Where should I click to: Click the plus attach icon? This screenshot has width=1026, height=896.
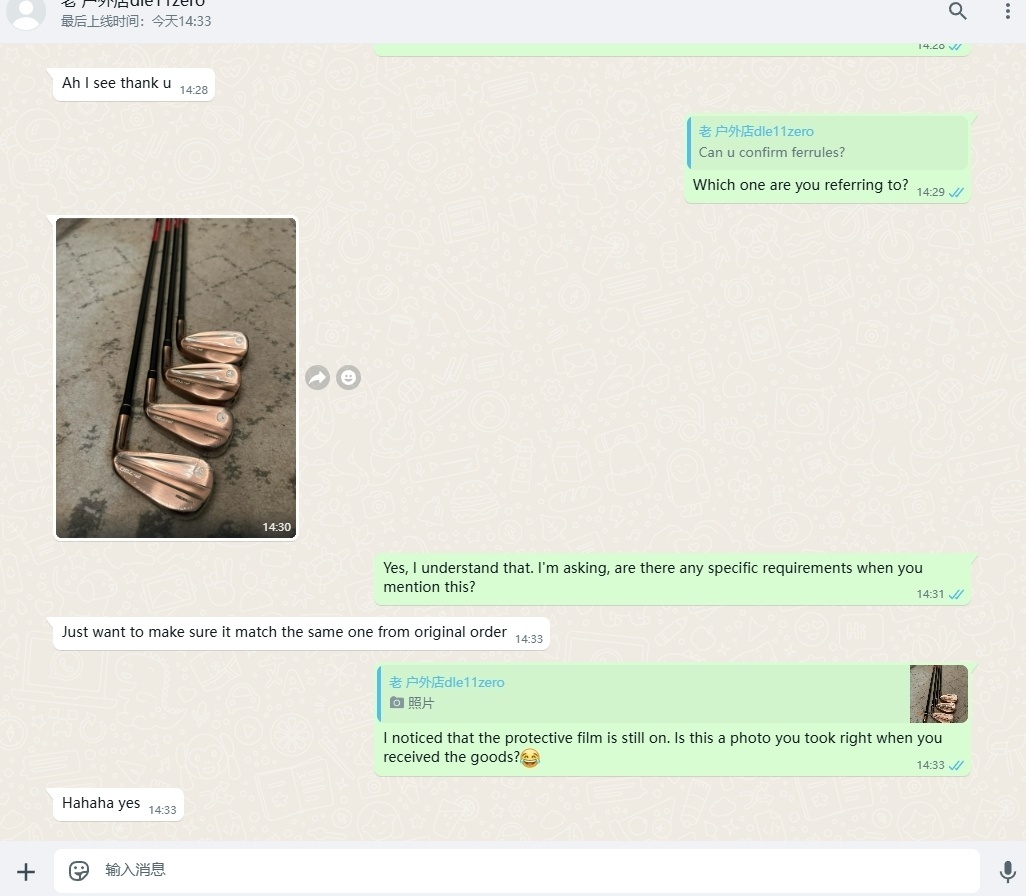click(26, 871)
